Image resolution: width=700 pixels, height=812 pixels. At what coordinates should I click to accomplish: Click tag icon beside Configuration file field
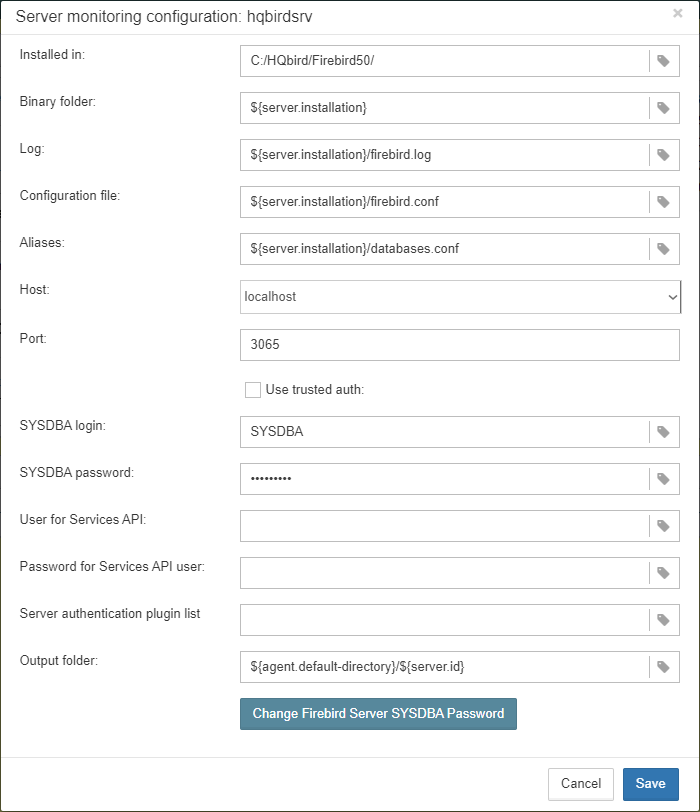(x=663, y=202)
